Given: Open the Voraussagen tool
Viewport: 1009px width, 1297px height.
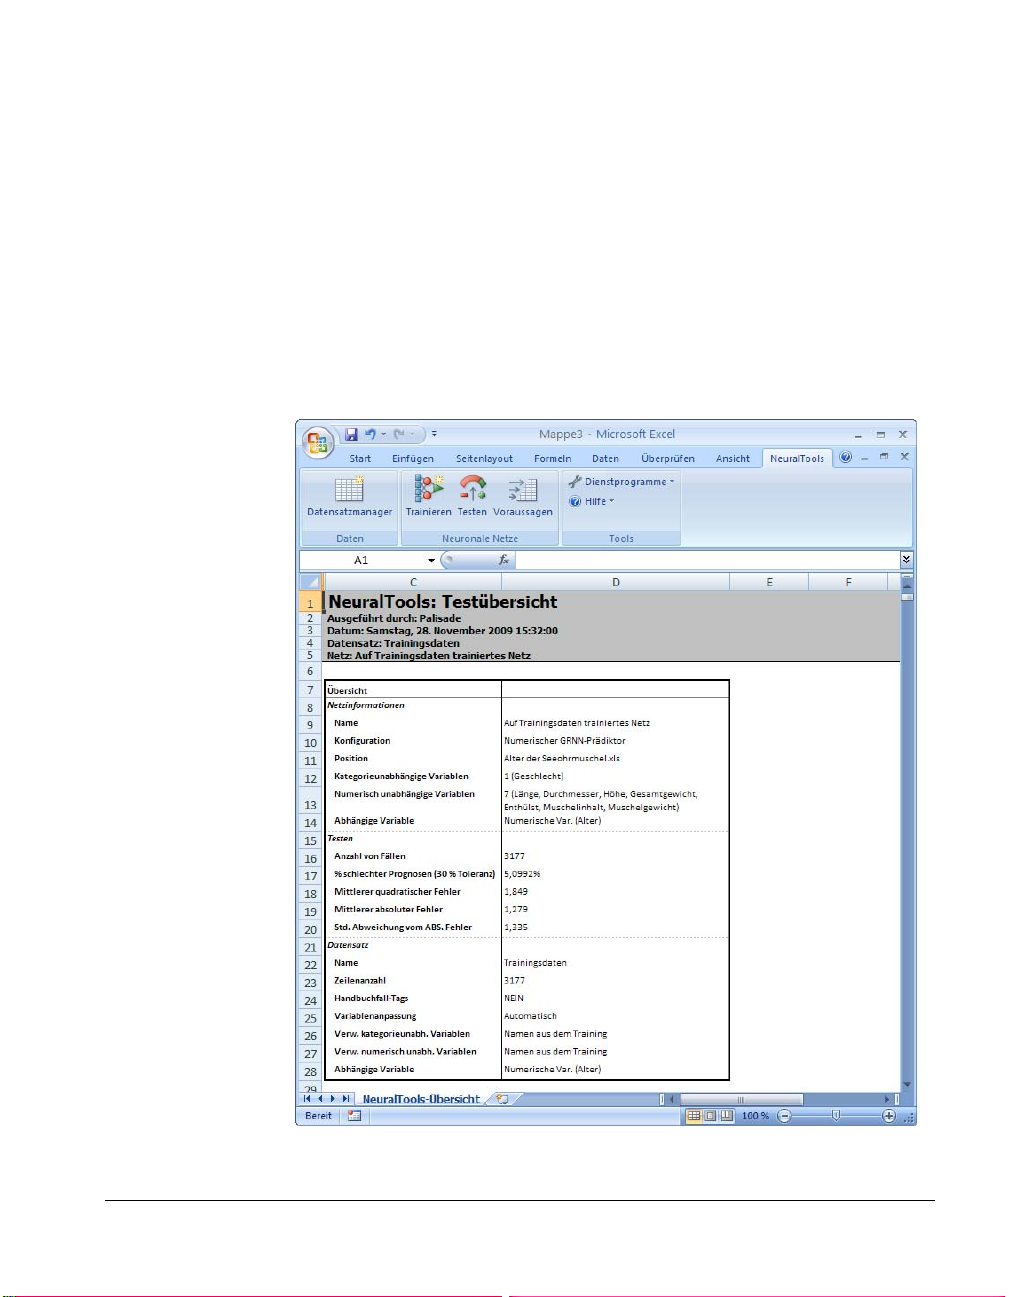Looking at the screenshot, I should pyautogui.click(x=522, y=496).
